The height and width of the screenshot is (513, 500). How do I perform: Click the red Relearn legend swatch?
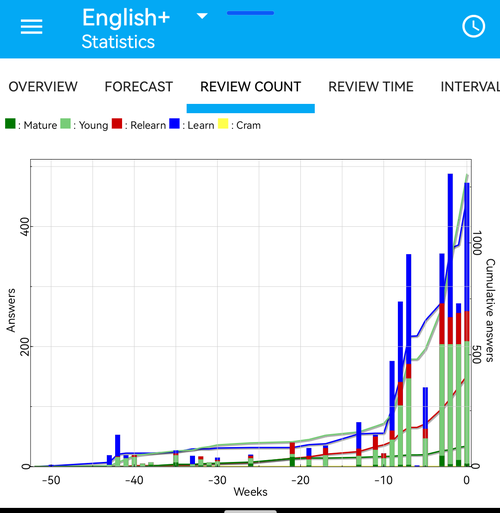pyautogui.click(x=117, y=123)
